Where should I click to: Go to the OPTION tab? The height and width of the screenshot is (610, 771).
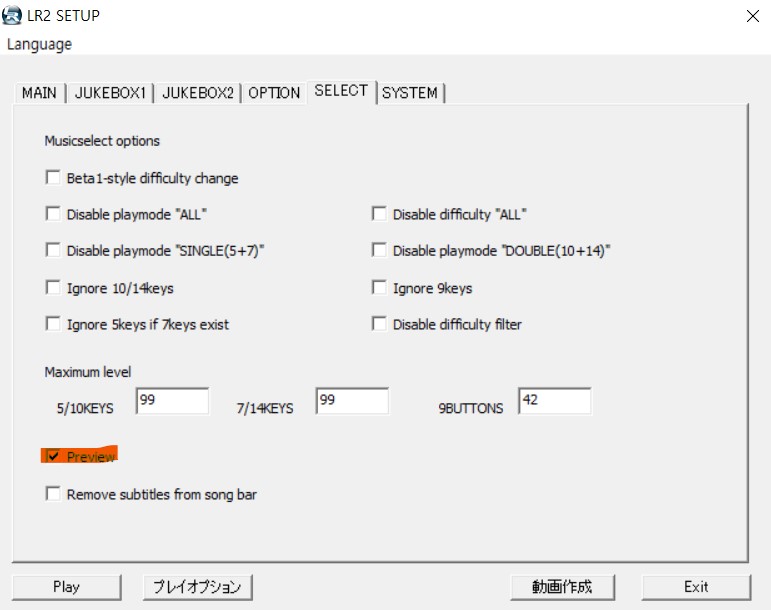(274, 93)
